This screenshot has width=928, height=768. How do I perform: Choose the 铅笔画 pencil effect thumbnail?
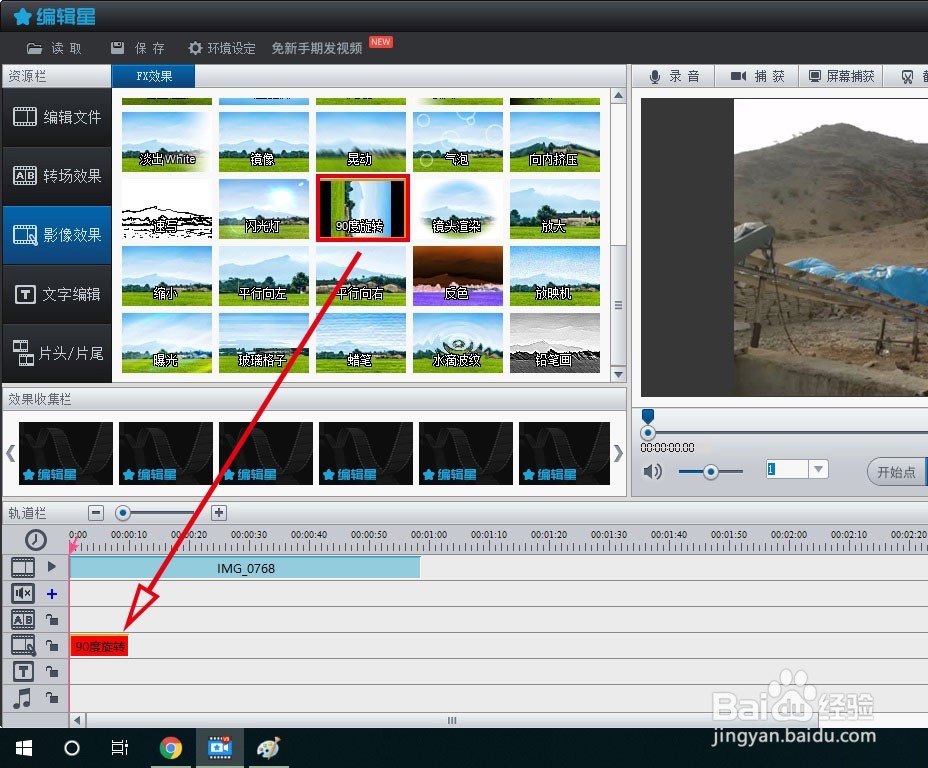coord(555,343)
